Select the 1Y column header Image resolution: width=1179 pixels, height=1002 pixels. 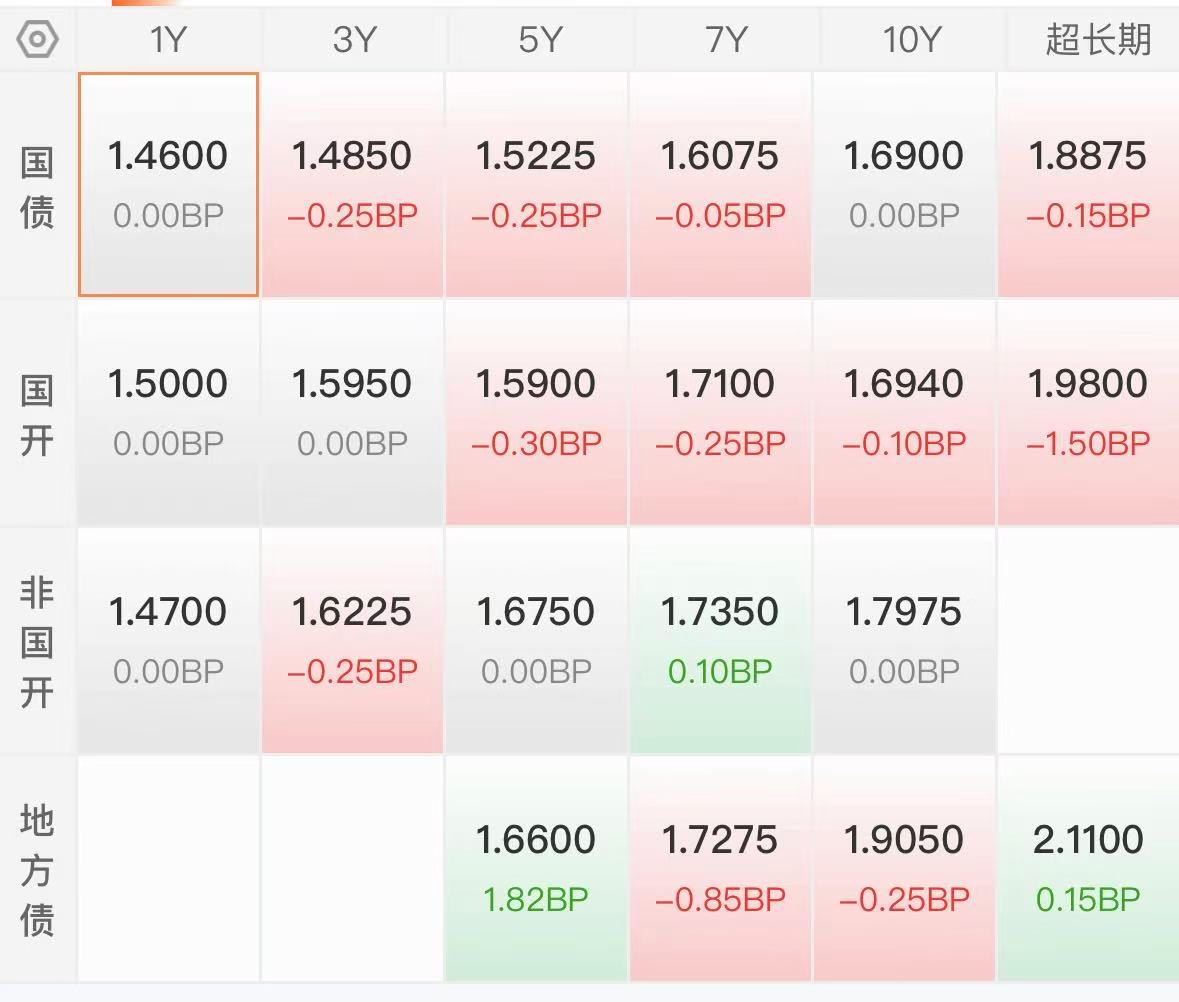point(168,39)
